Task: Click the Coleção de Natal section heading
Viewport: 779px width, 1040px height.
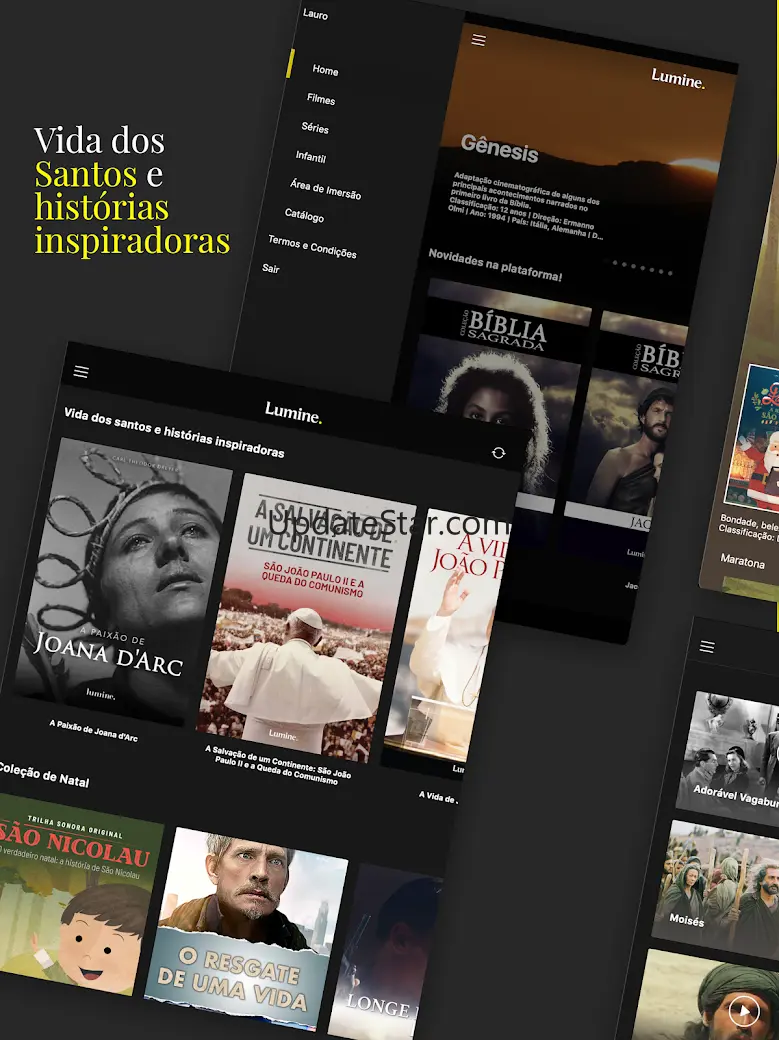Action: [44, 773]
